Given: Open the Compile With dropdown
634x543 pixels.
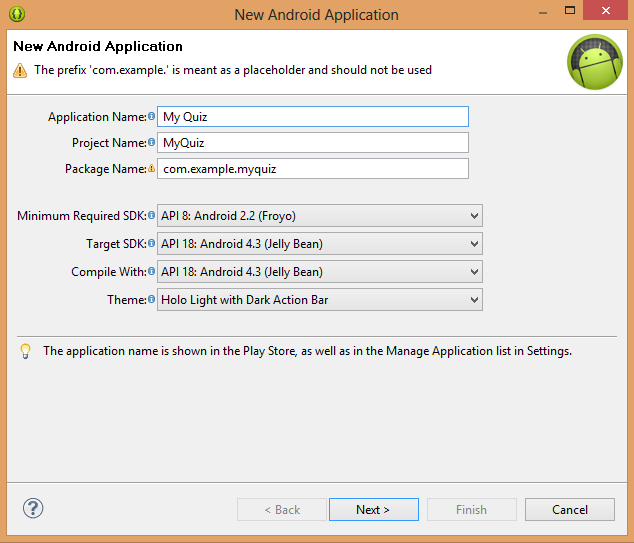Looking at the screenshot, I should pyautogui.click(x=319, y=271).
